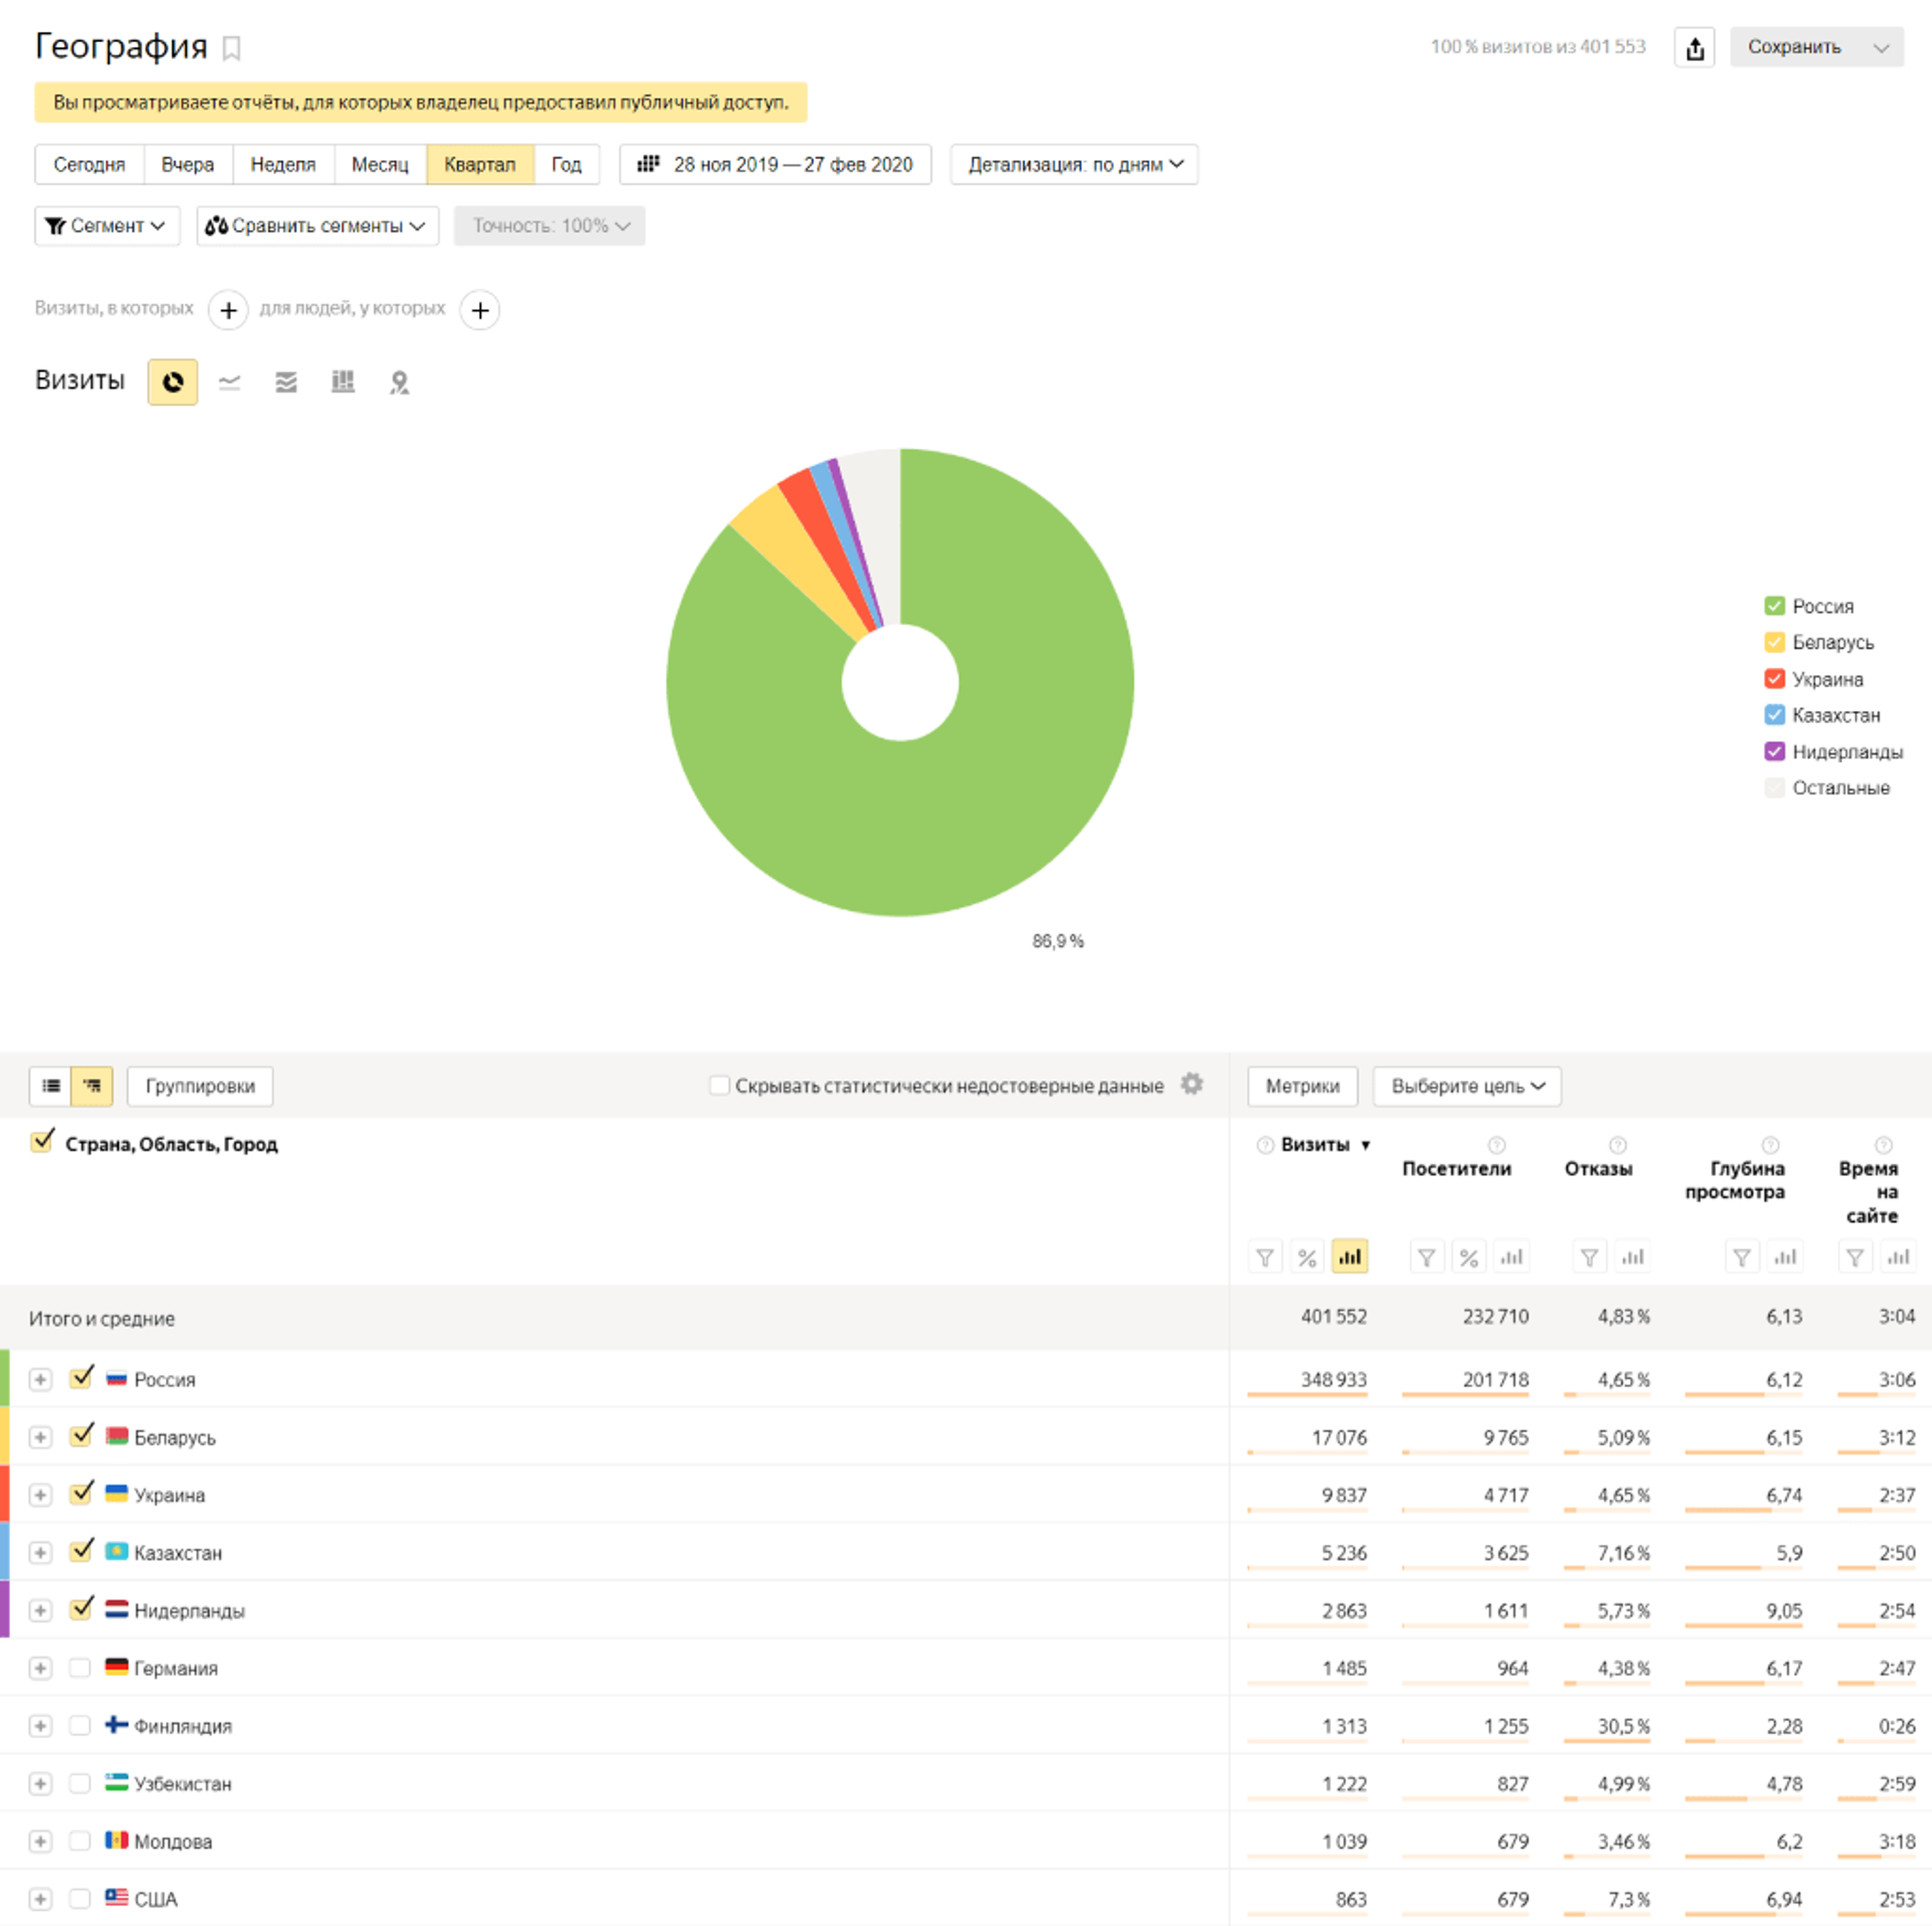Image resolution: width=1932 pixels, height=1926 pixels.
Task: Bookmark the География report
Action: (231, 48)
